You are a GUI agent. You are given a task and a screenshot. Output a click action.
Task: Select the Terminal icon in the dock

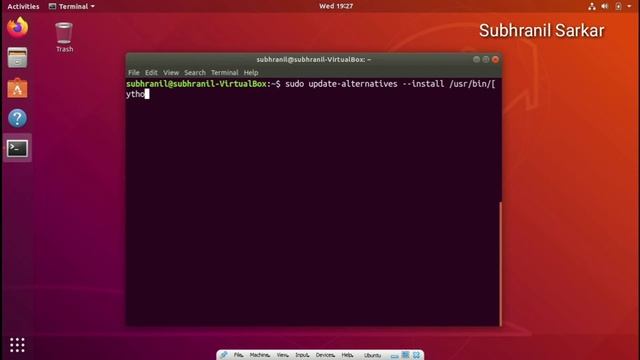[x=18, y=148]
